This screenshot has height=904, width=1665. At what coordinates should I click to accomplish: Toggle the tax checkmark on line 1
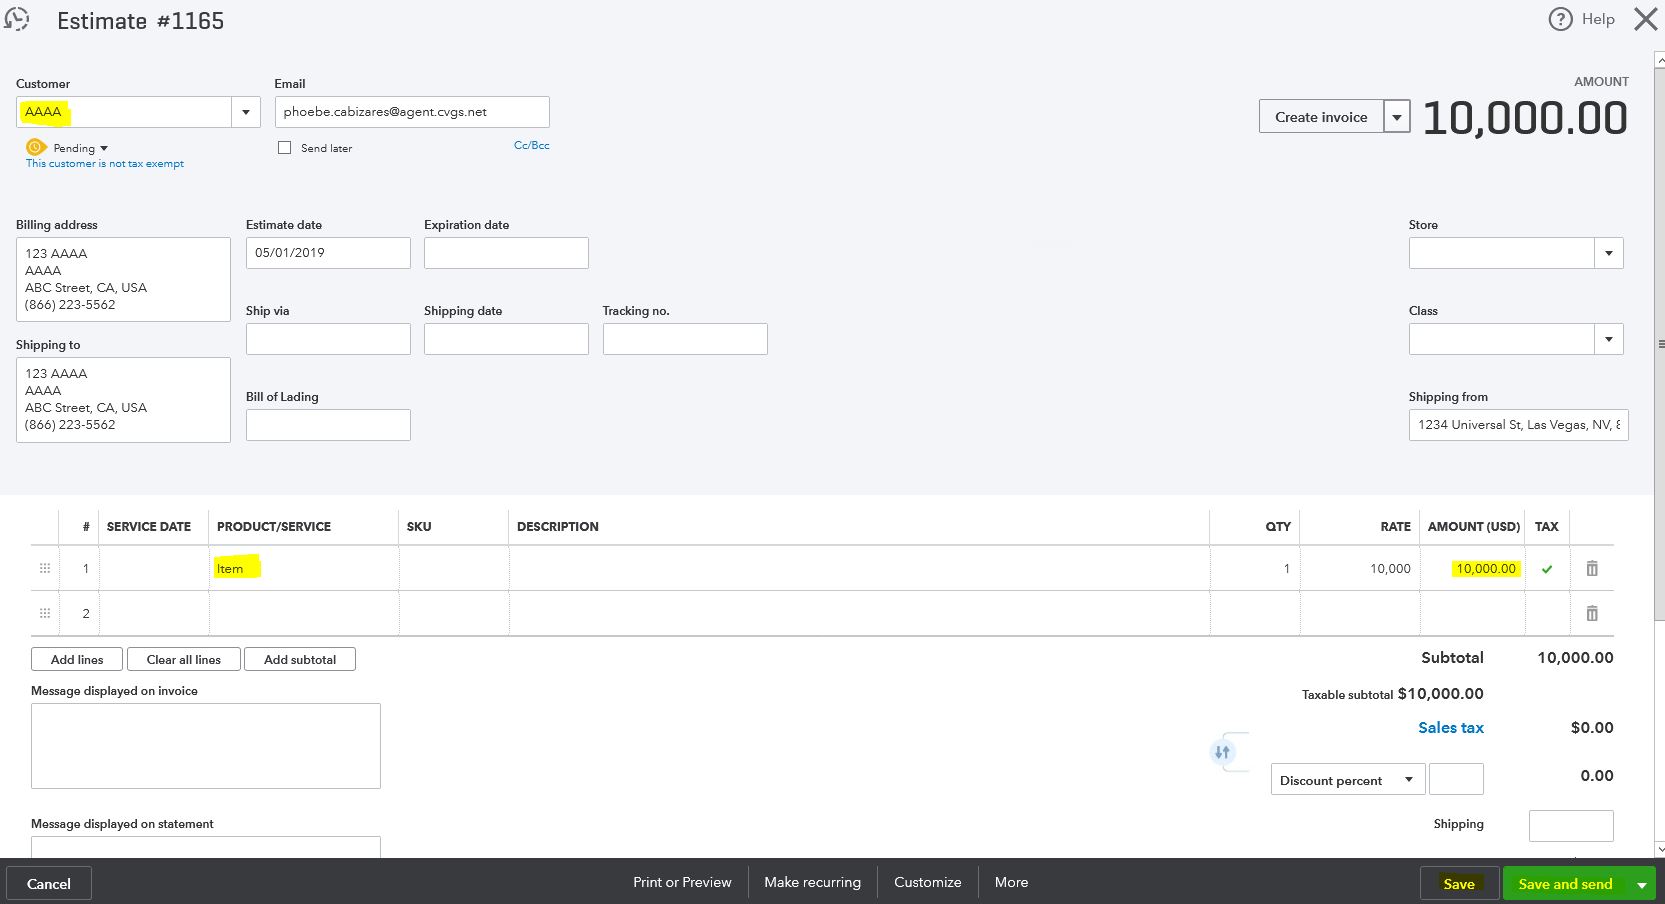pos(1547,568)
